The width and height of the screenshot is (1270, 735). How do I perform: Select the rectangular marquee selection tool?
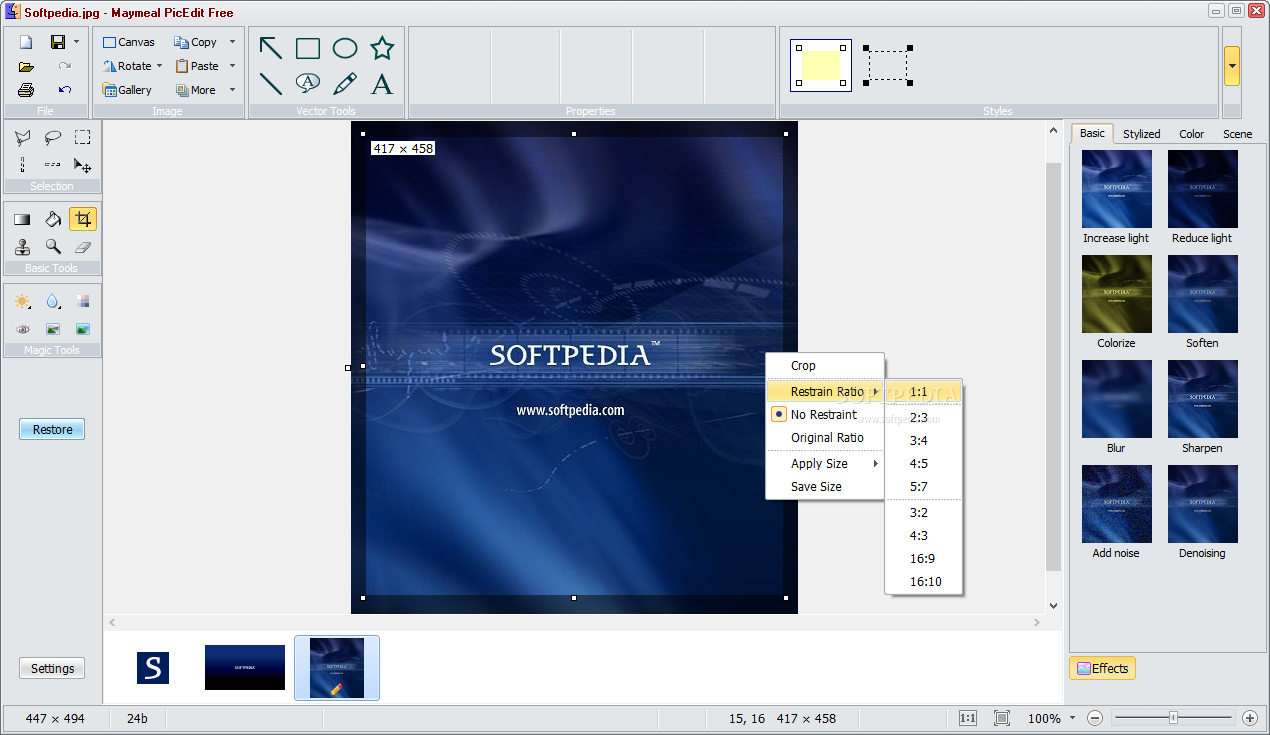point(83,138)
